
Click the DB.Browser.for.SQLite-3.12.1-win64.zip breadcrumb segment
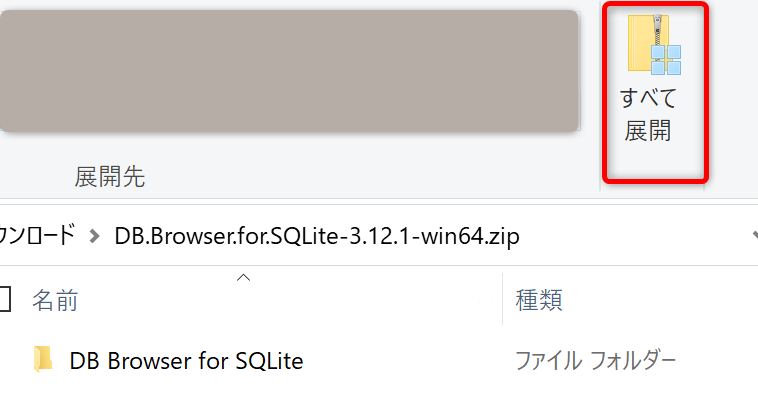(317, 236)
